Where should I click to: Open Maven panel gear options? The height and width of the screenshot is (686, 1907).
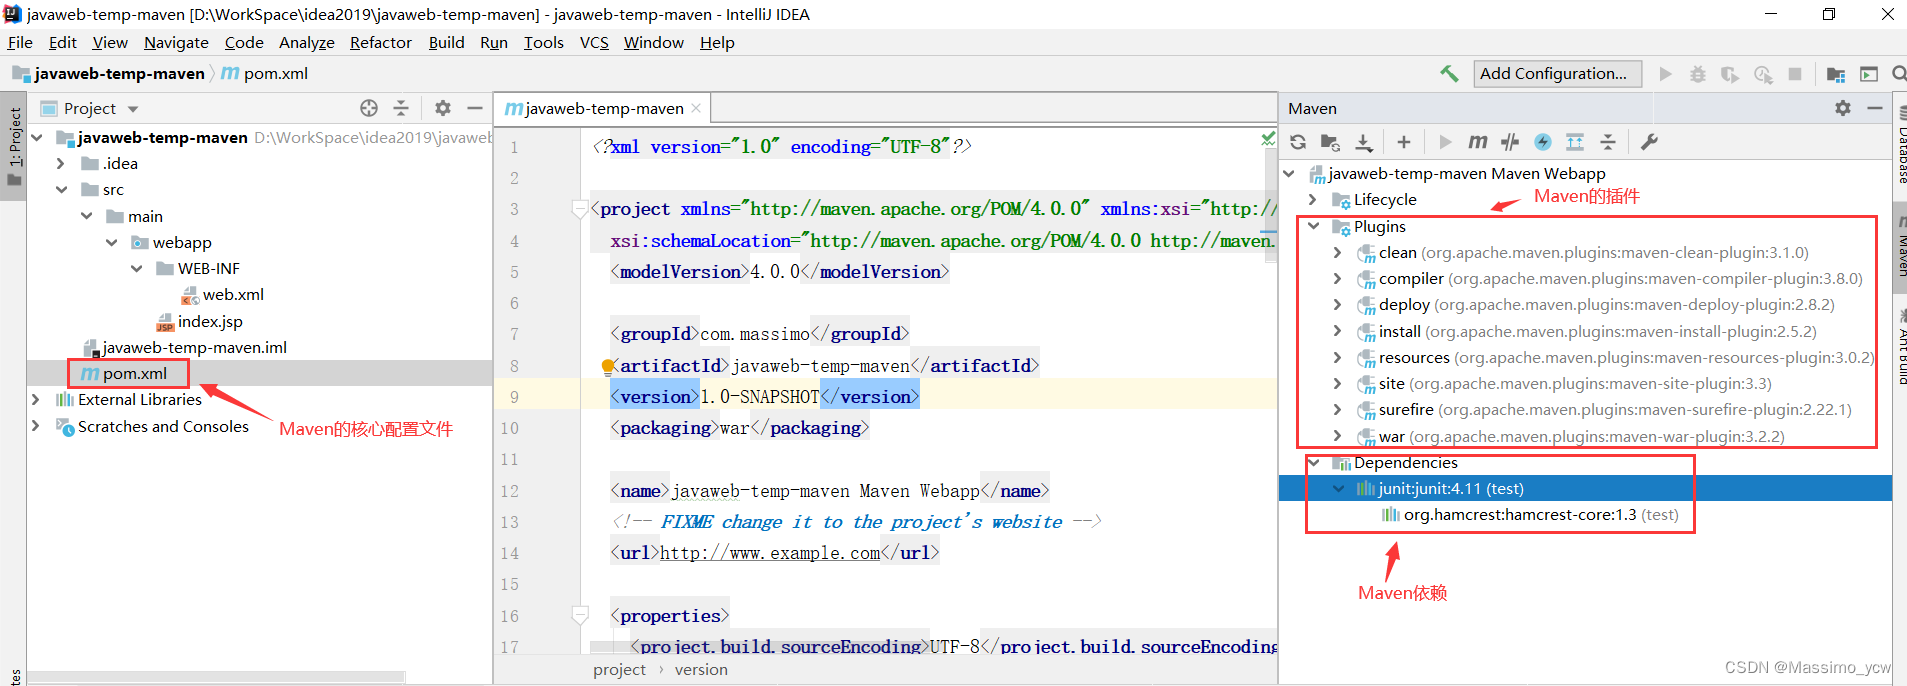coord(1843,108)
